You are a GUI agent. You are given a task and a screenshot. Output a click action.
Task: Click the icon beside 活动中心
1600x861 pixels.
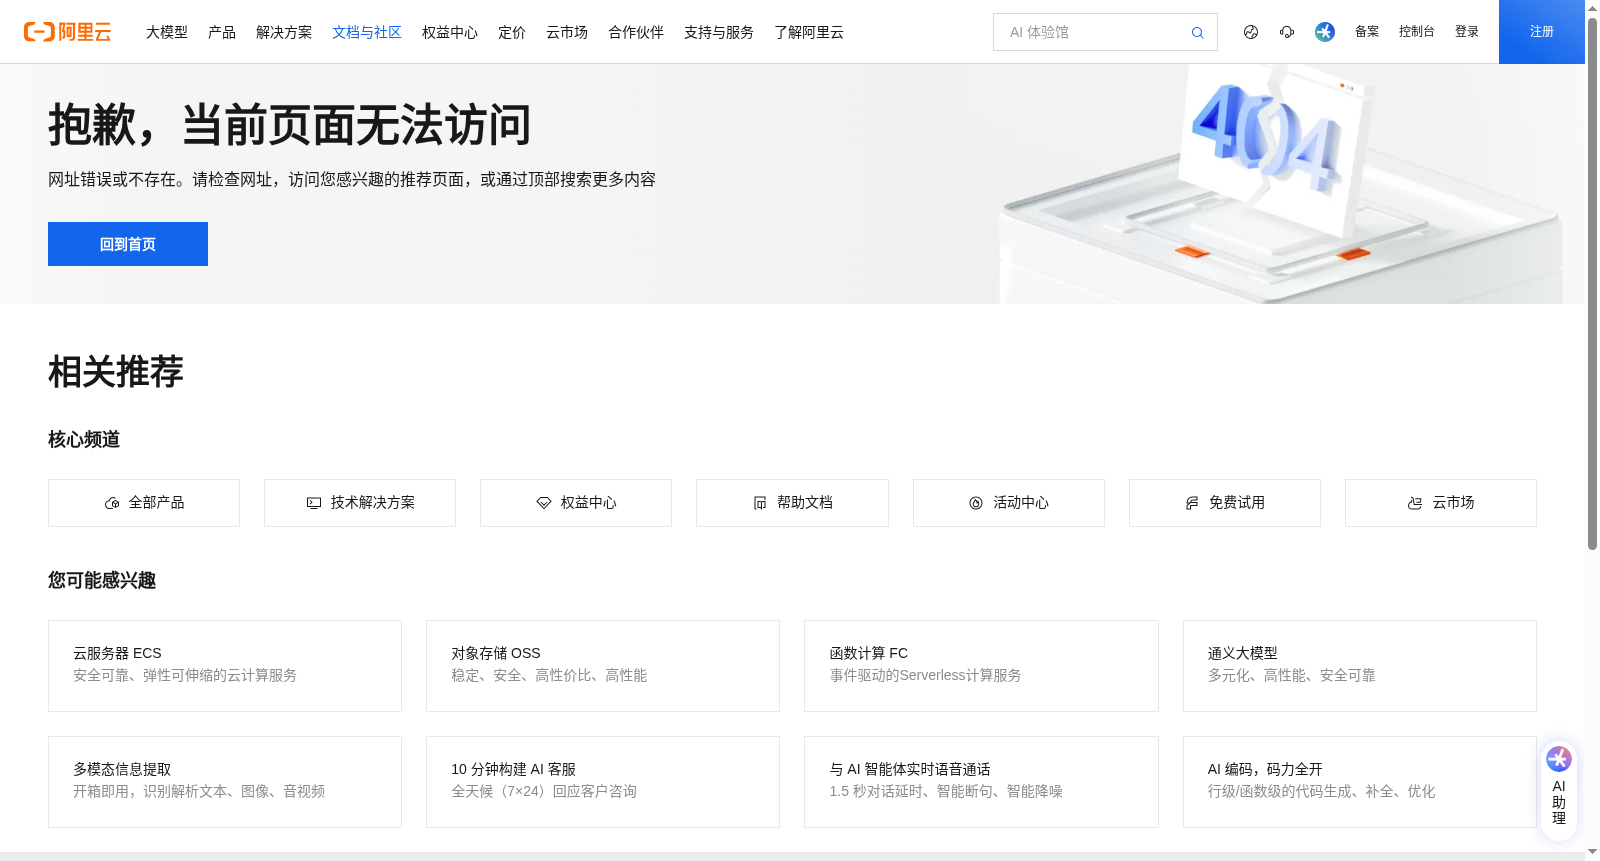[x=976, y=503]
